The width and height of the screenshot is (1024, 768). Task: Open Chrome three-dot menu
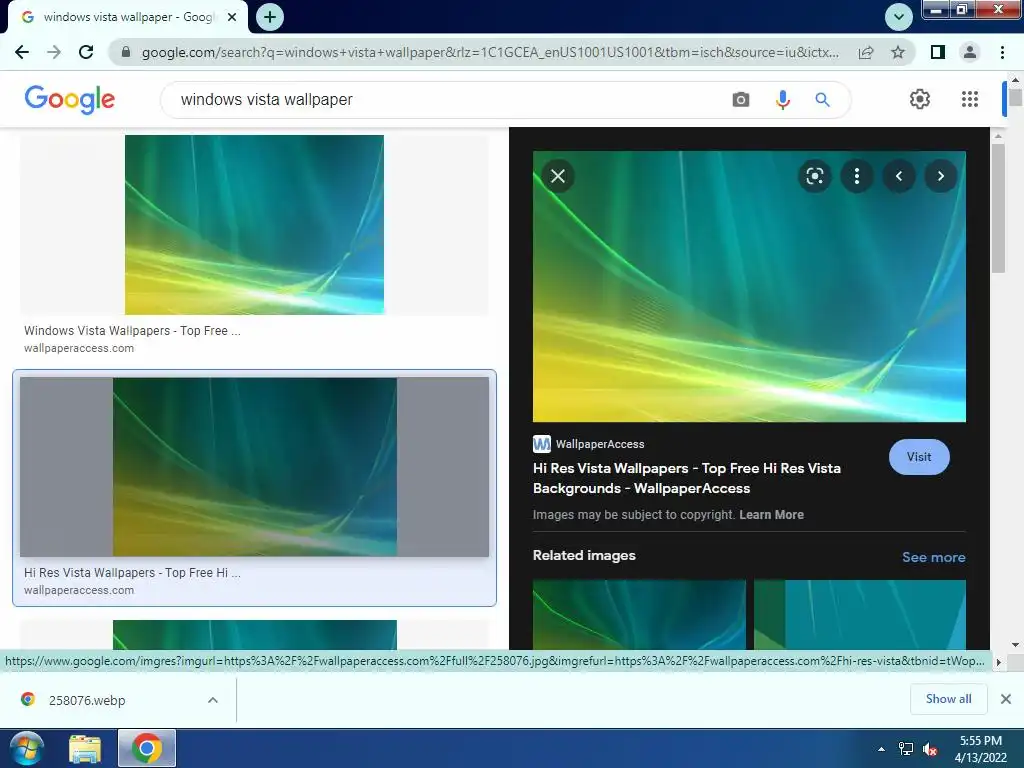point(1002,52)
